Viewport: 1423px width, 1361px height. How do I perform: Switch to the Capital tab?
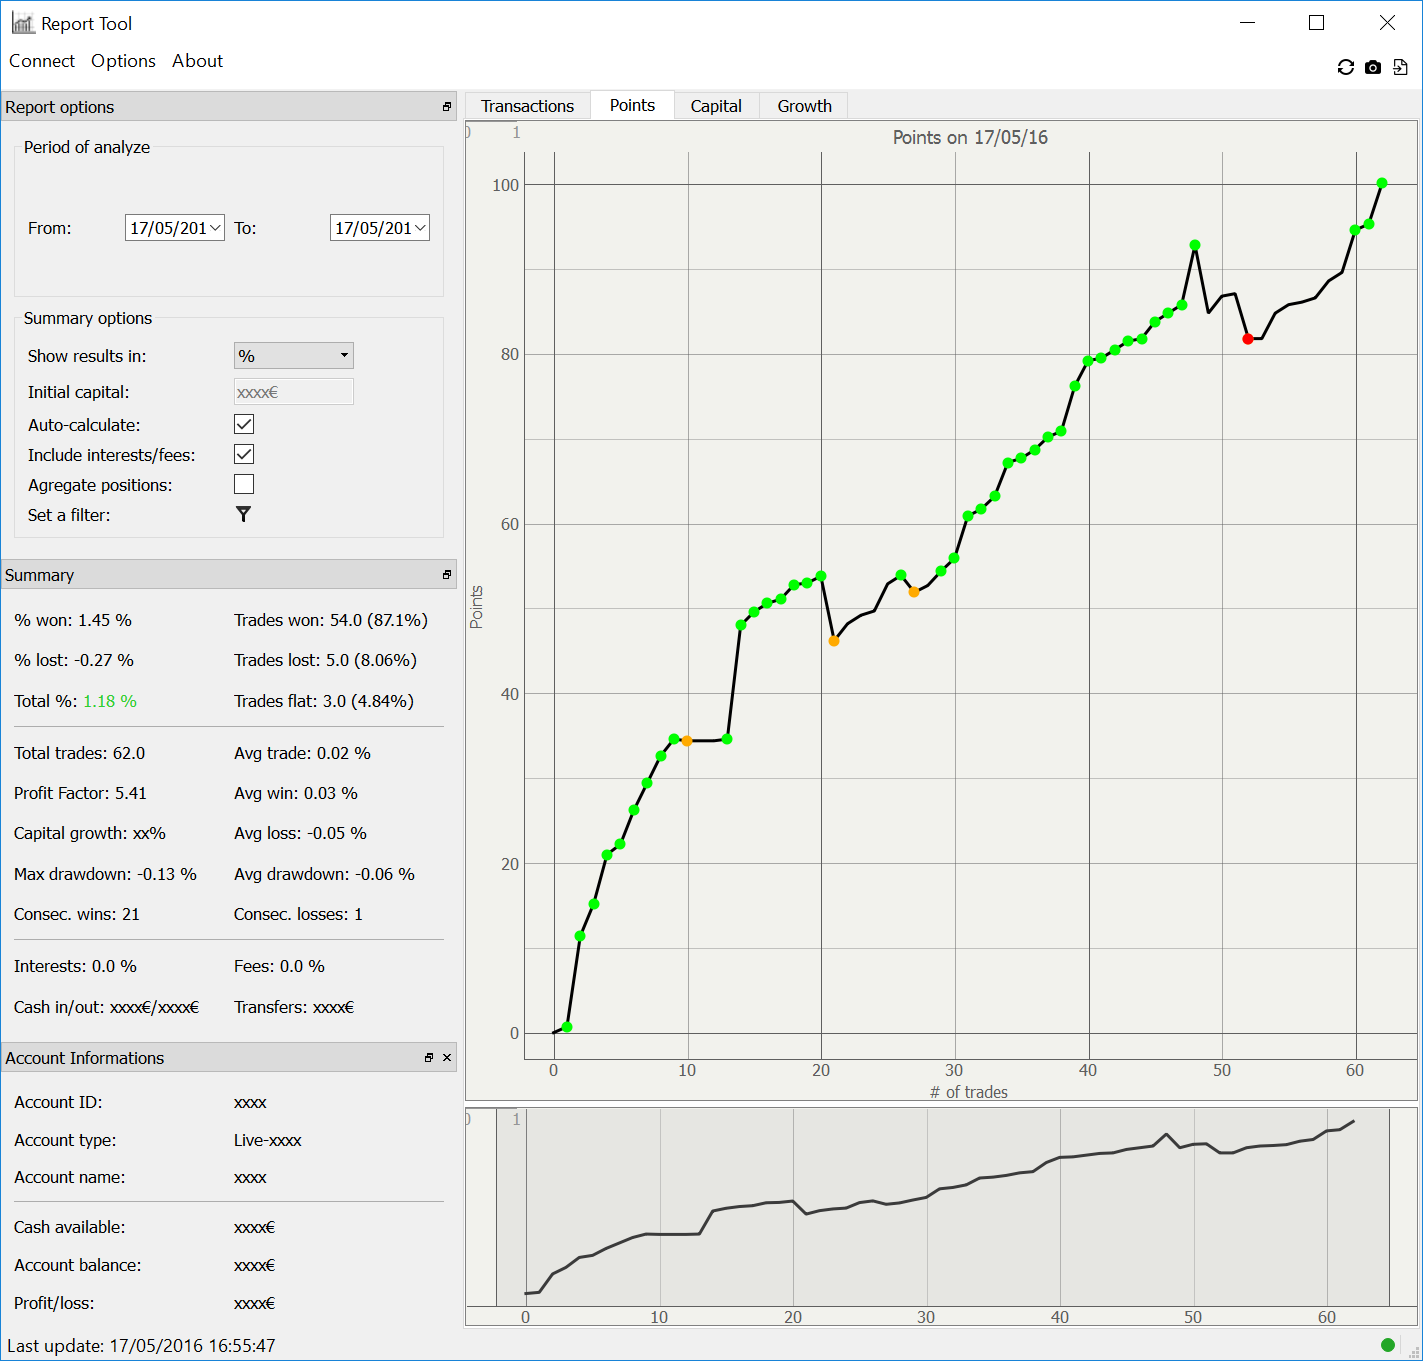pos(716,106)
